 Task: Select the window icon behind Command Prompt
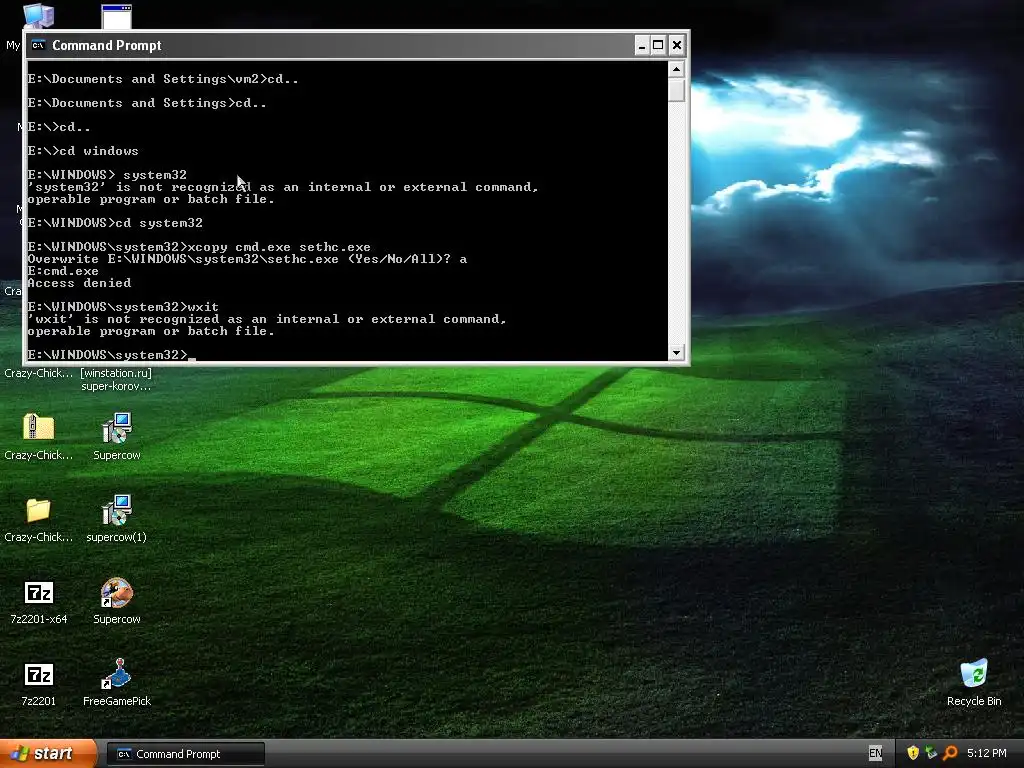pyautogui.click(x=117, y=17)
